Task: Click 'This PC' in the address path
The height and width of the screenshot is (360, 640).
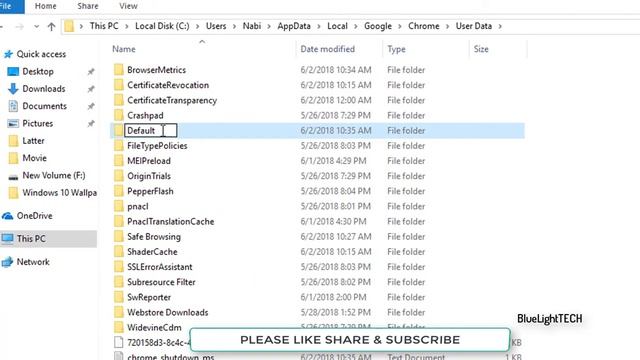Action: coord(104,26)
